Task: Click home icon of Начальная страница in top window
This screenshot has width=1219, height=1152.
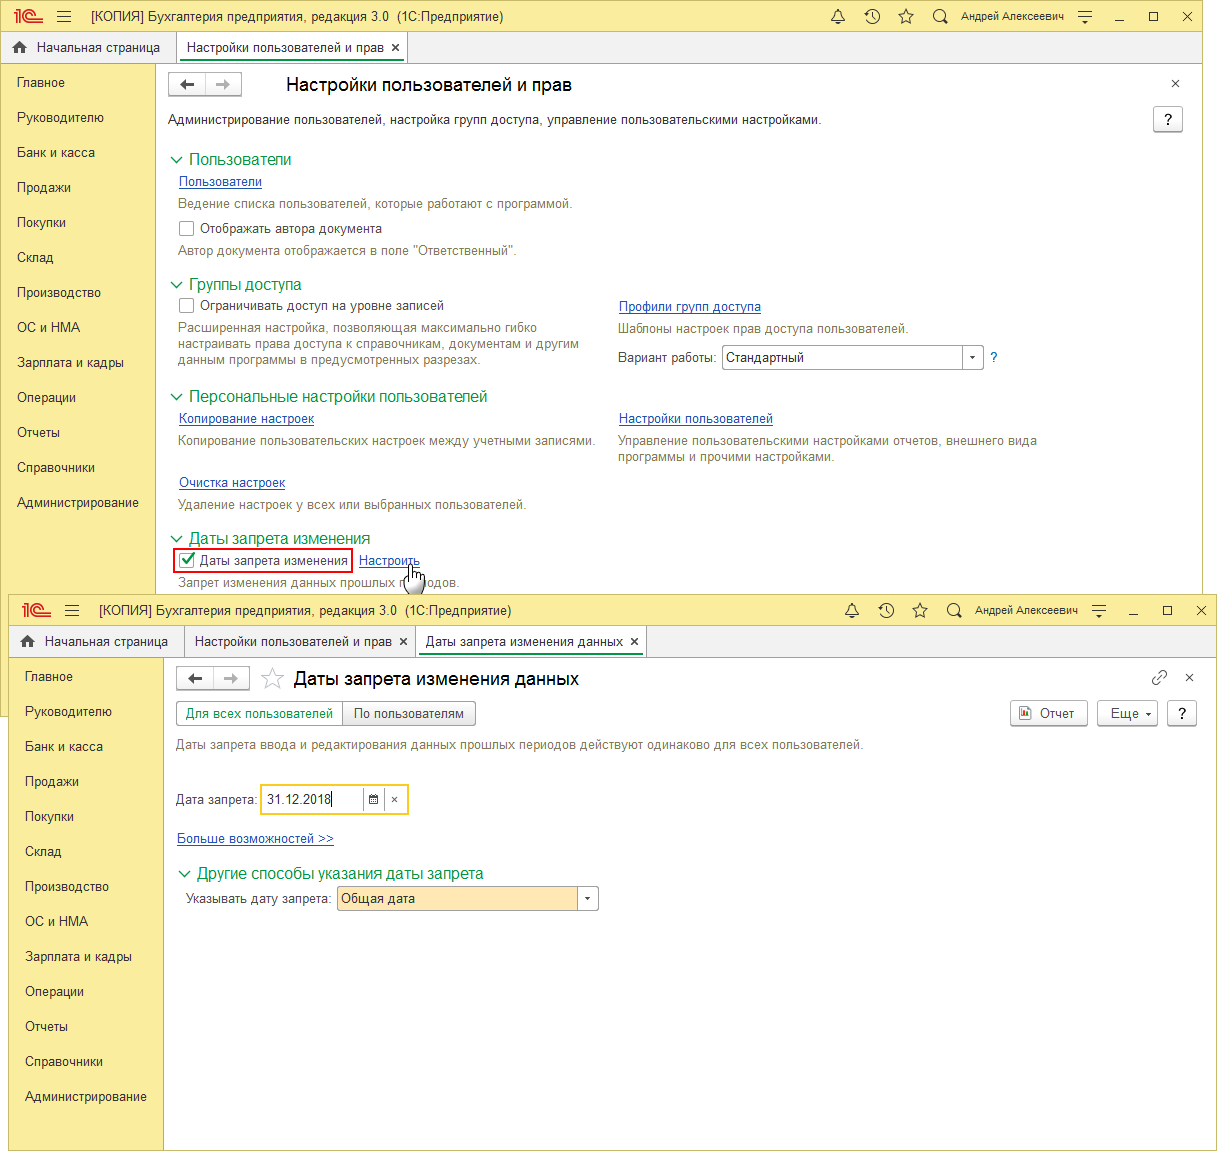Action: 19,47
